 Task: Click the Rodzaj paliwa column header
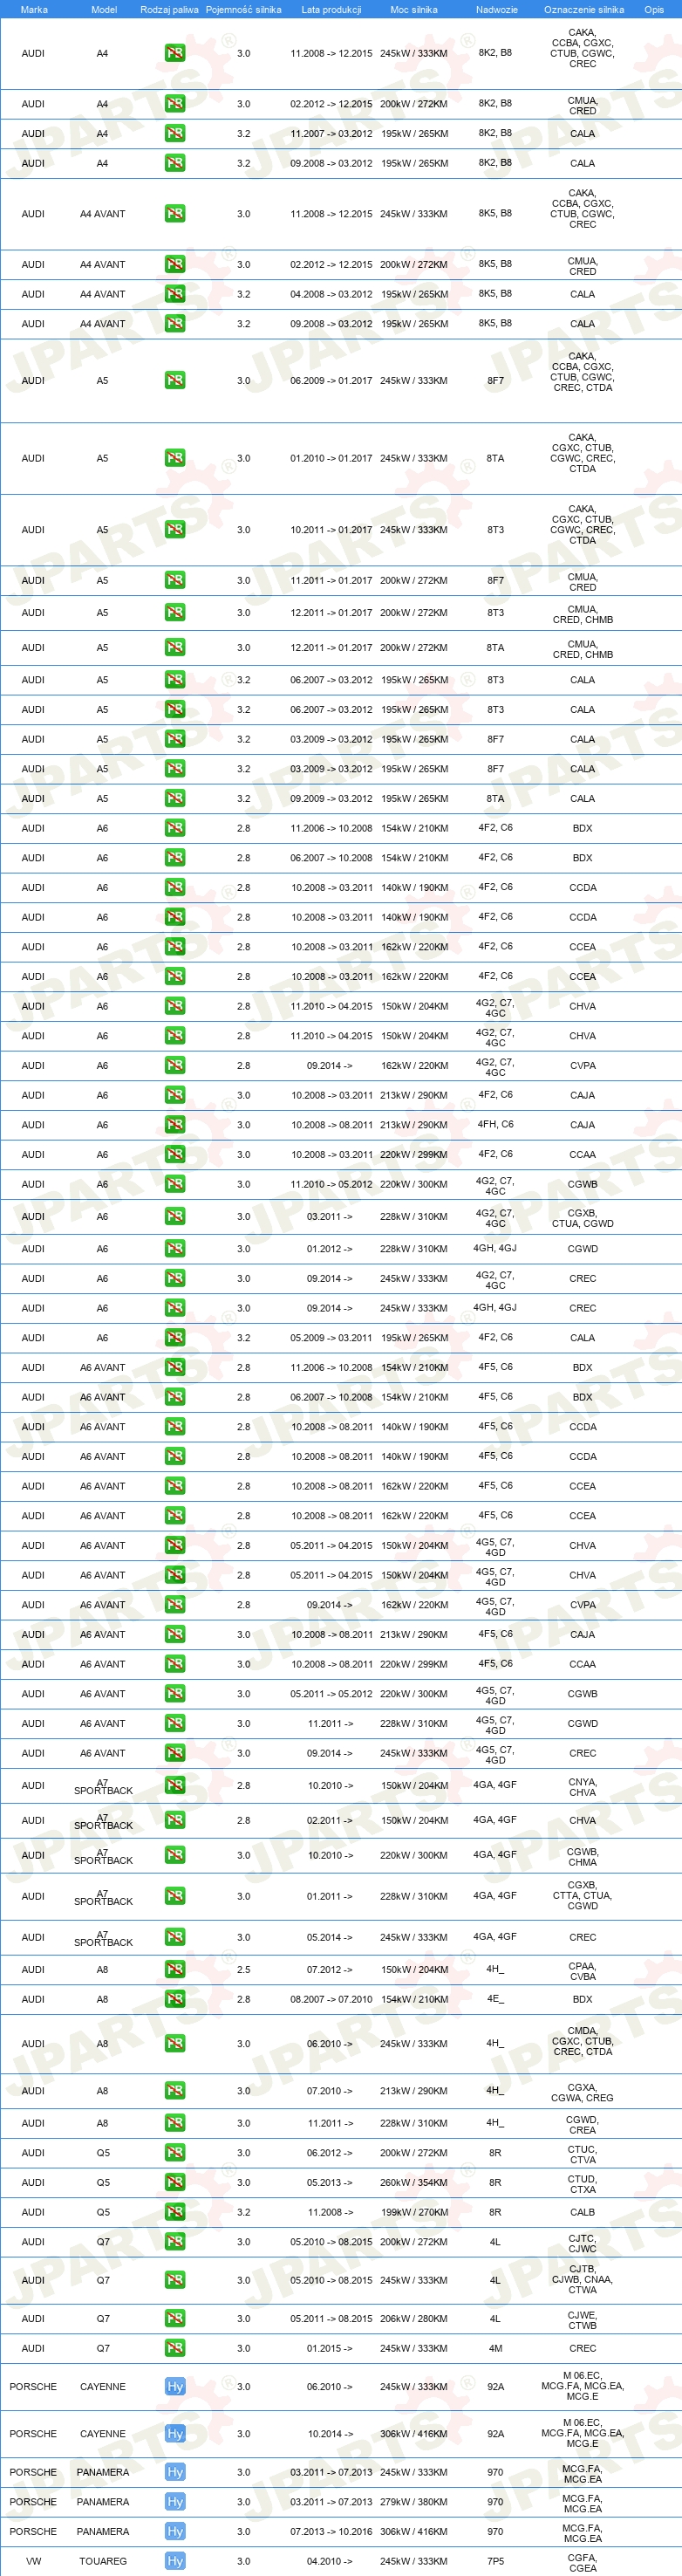click(169, 10)
